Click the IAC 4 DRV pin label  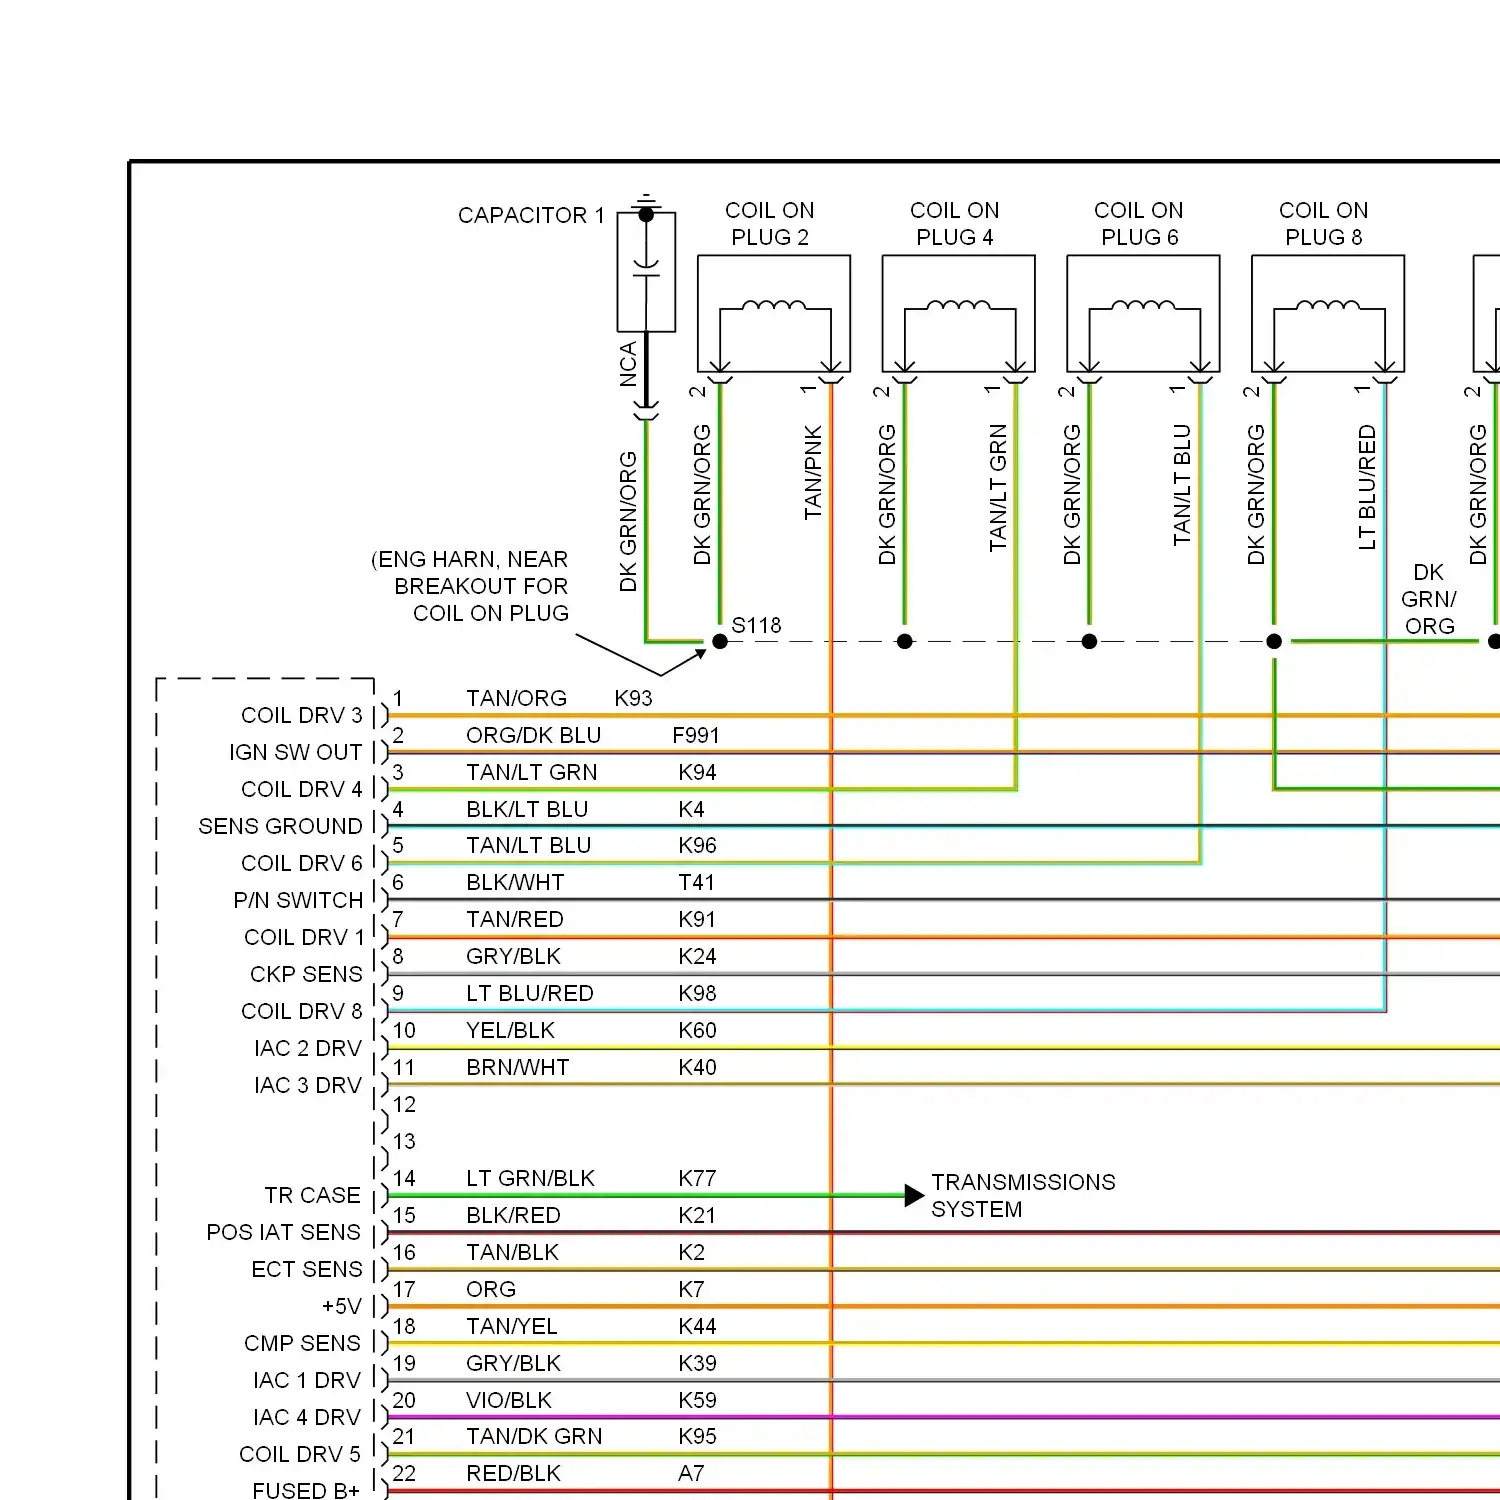[307, 1417]
